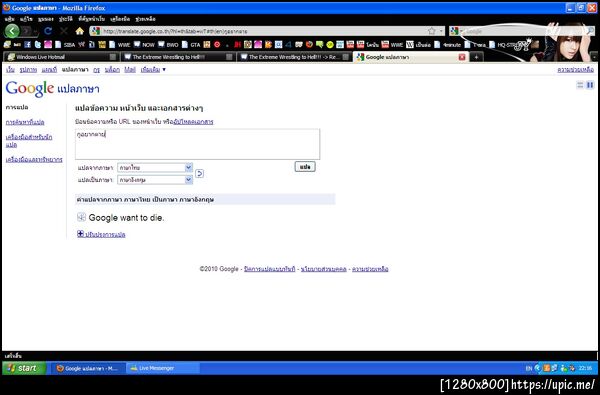The width and height of the screenshot is (600, 395).
Task: Reload the page with the Refresh icon
Action: click(48, 31)
